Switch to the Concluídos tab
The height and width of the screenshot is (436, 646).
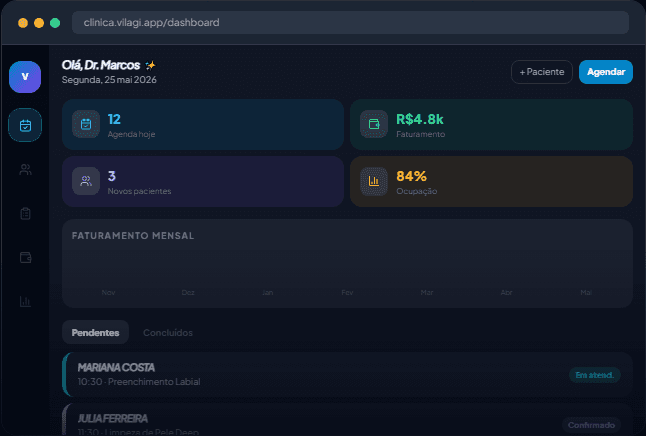(x=168, y=332)
